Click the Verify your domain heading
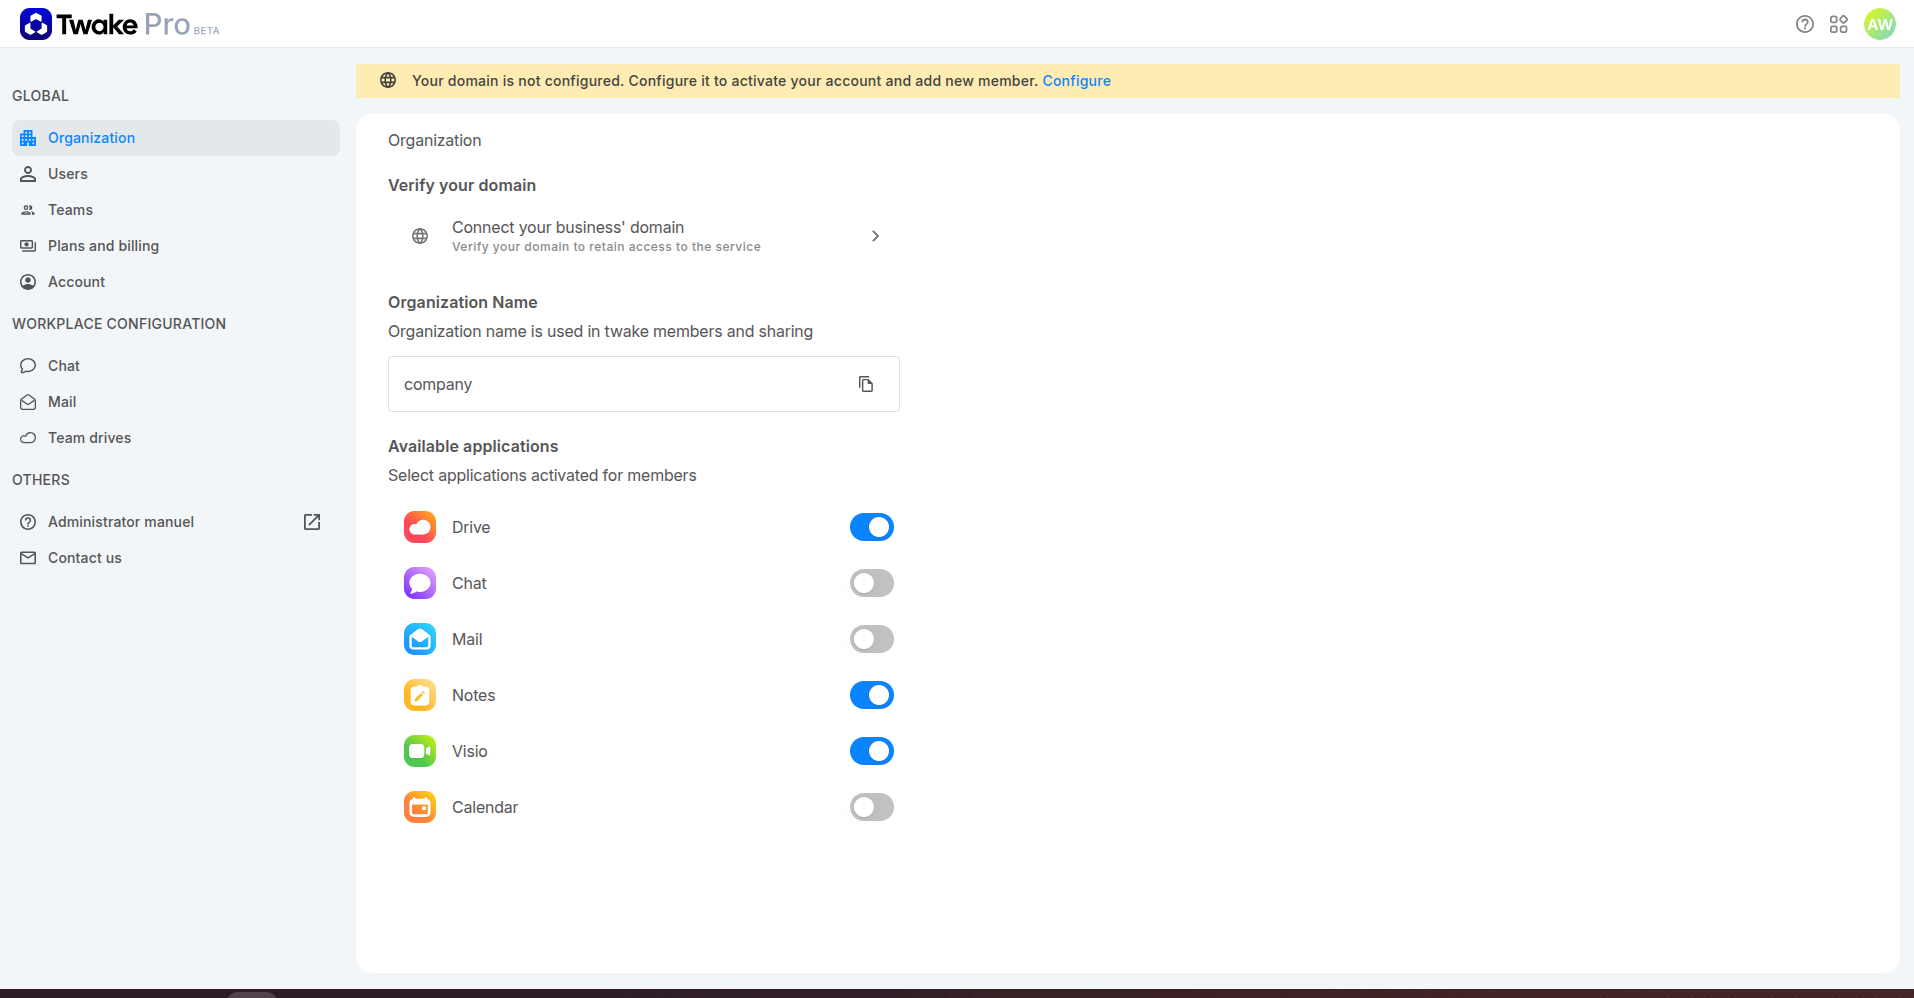Screen dimensions: 1914x998 pyautogui.click(x=462, y=185)
